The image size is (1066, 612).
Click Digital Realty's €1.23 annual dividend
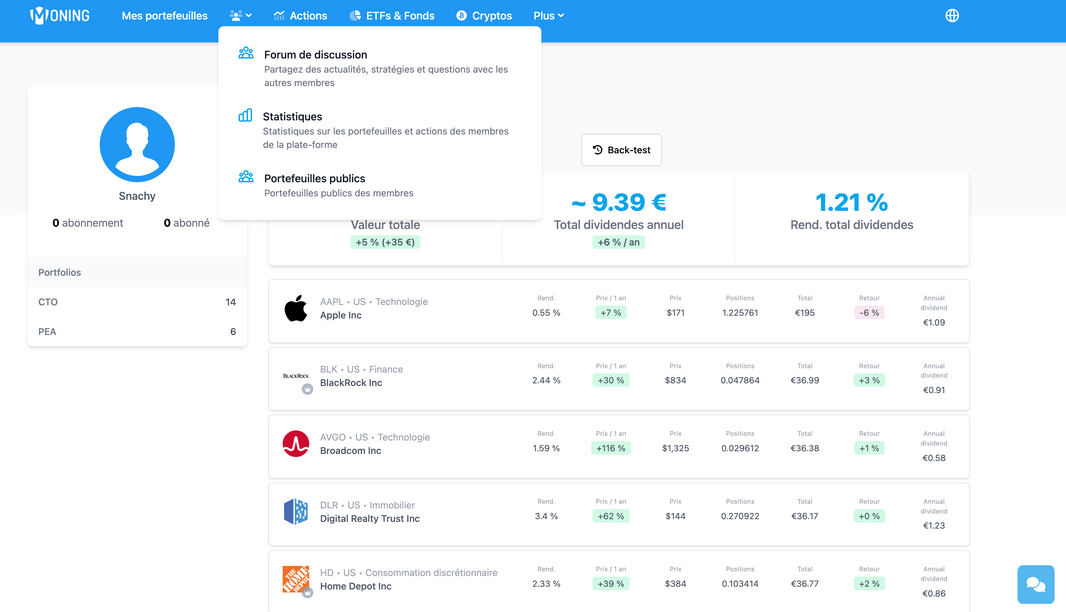tap(933, 526)
